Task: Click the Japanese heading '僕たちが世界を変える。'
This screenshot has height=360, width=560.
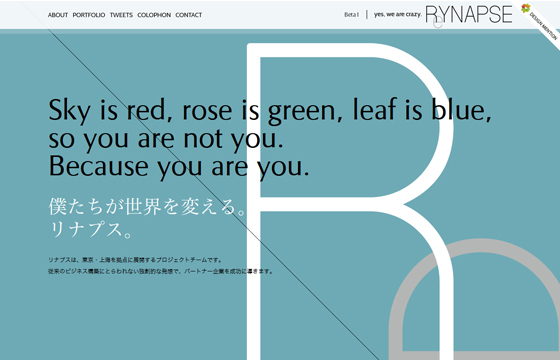Action: (147, 207)
